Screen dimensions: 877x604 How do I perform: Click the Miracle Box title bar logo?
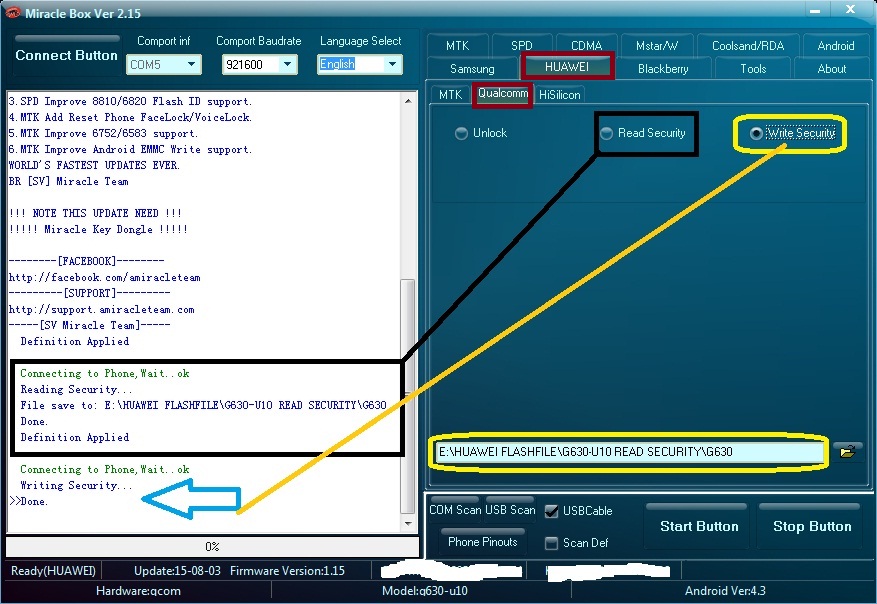click(x=12, y=12)
